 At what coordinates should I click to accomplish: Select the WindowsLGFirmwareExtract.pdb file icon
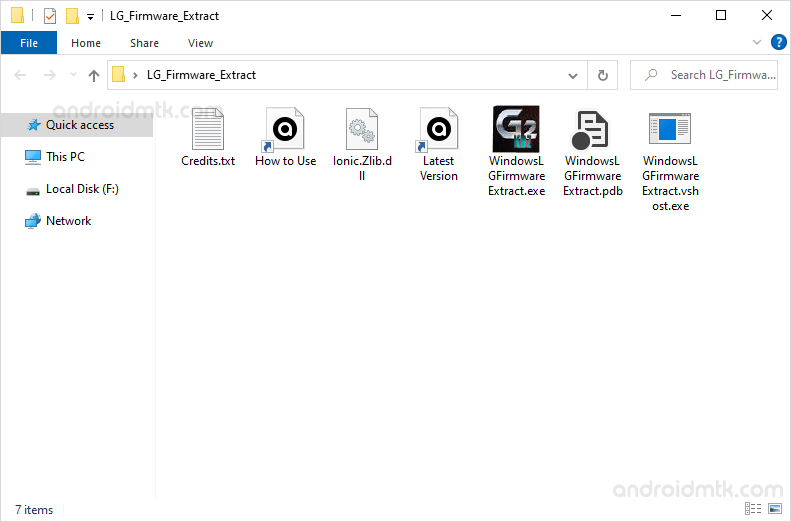coord(590,130)
